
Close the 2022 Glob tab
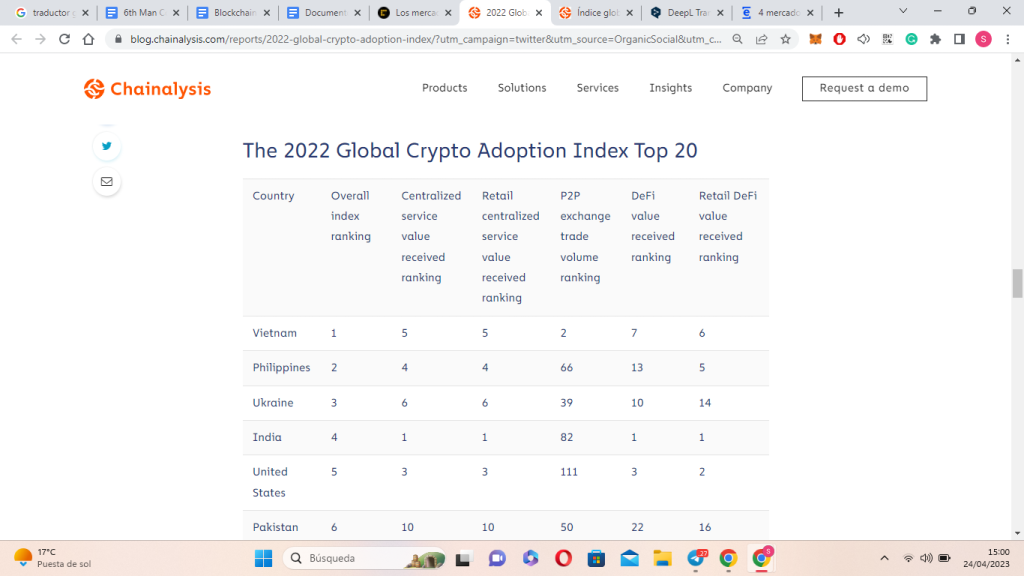pyautogui.click(x=539, y=12)
